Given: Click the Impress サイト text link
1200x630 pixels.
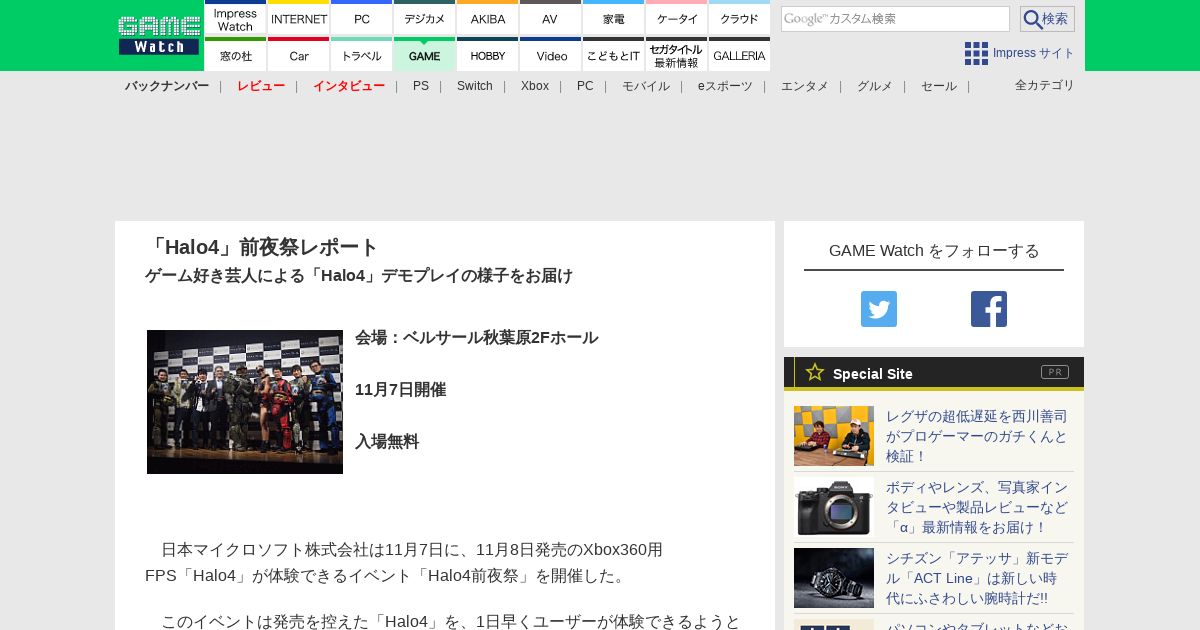Looking at the screenshot, I should [1034, 53].
